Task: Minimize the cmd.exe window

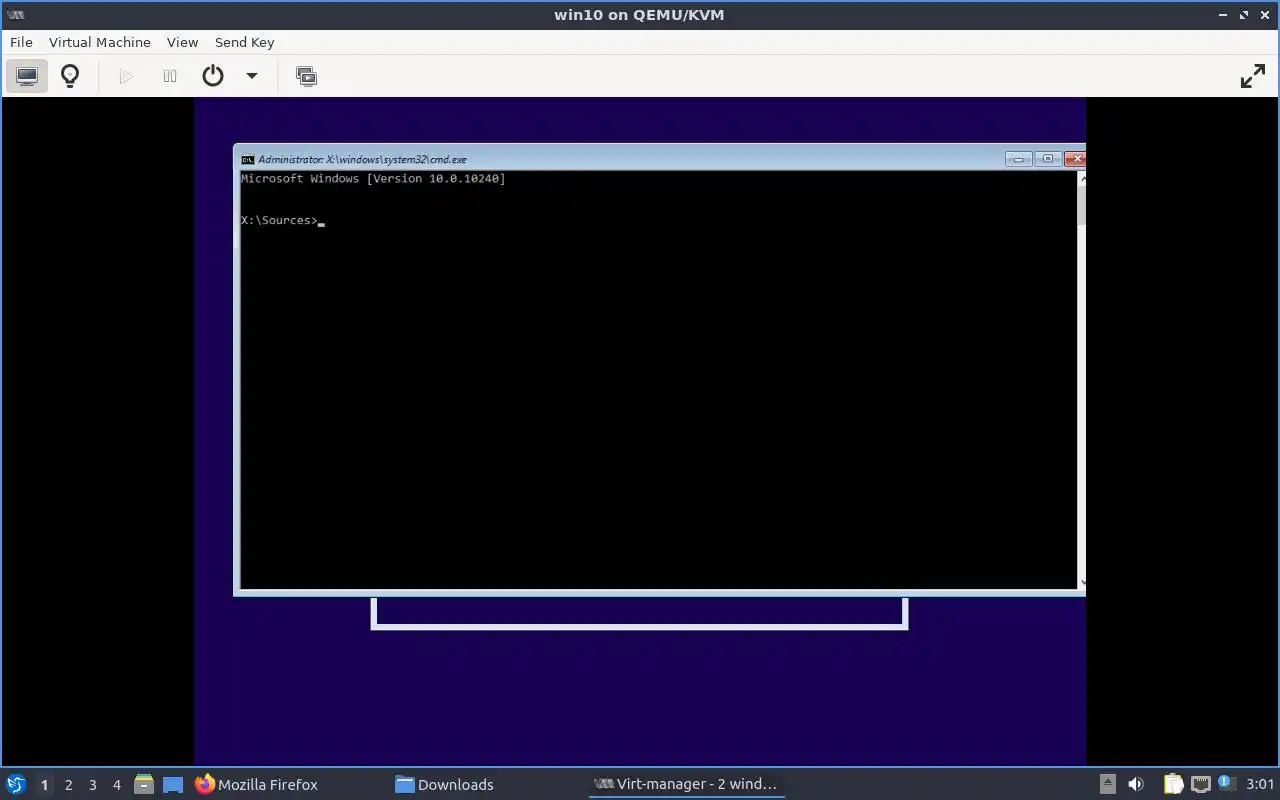Action: tap(1018, 159)
